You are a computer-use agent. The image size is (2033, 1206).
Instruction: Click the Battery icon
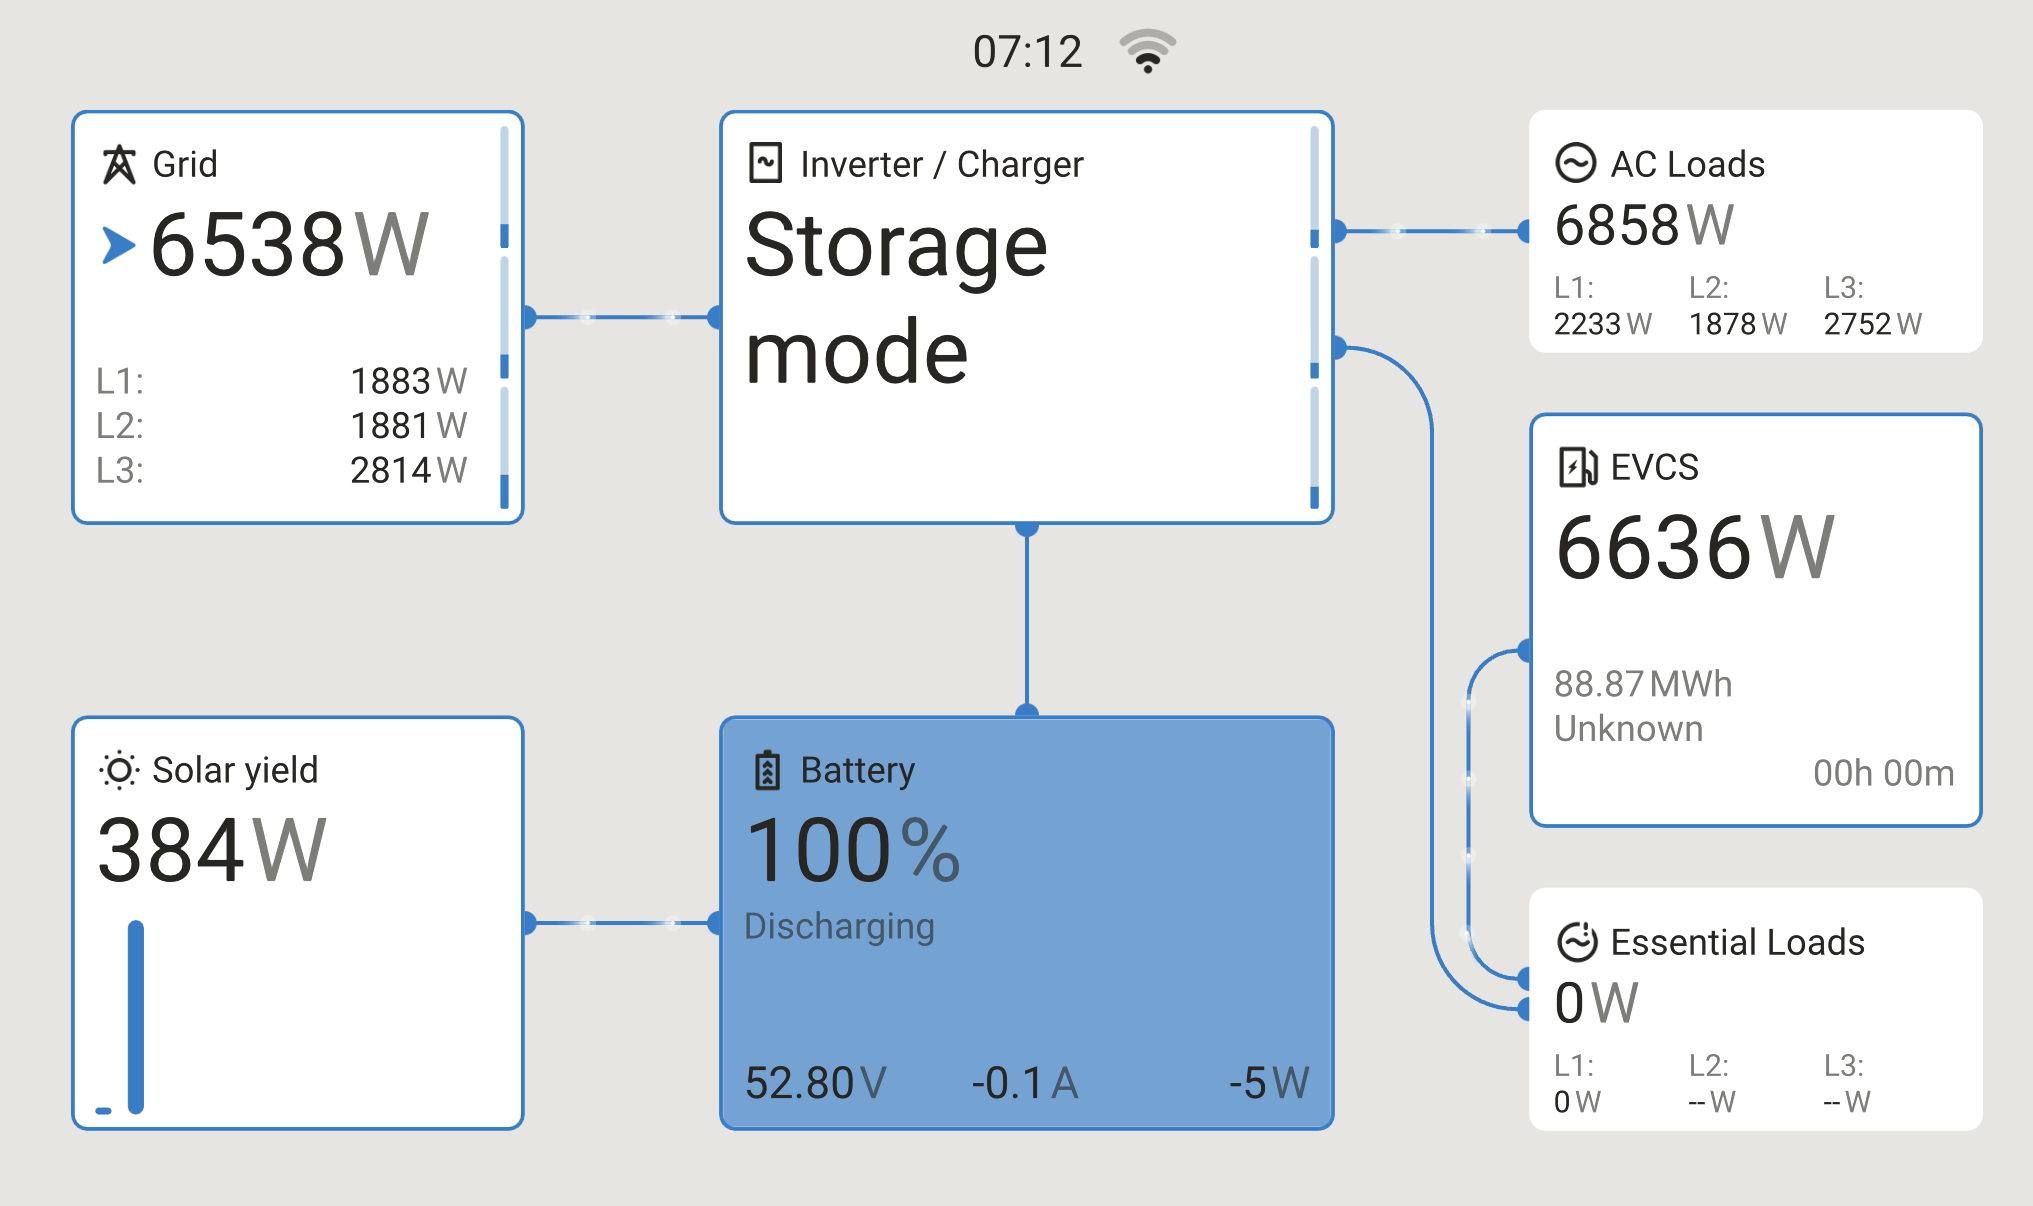(x=767, y=770)
